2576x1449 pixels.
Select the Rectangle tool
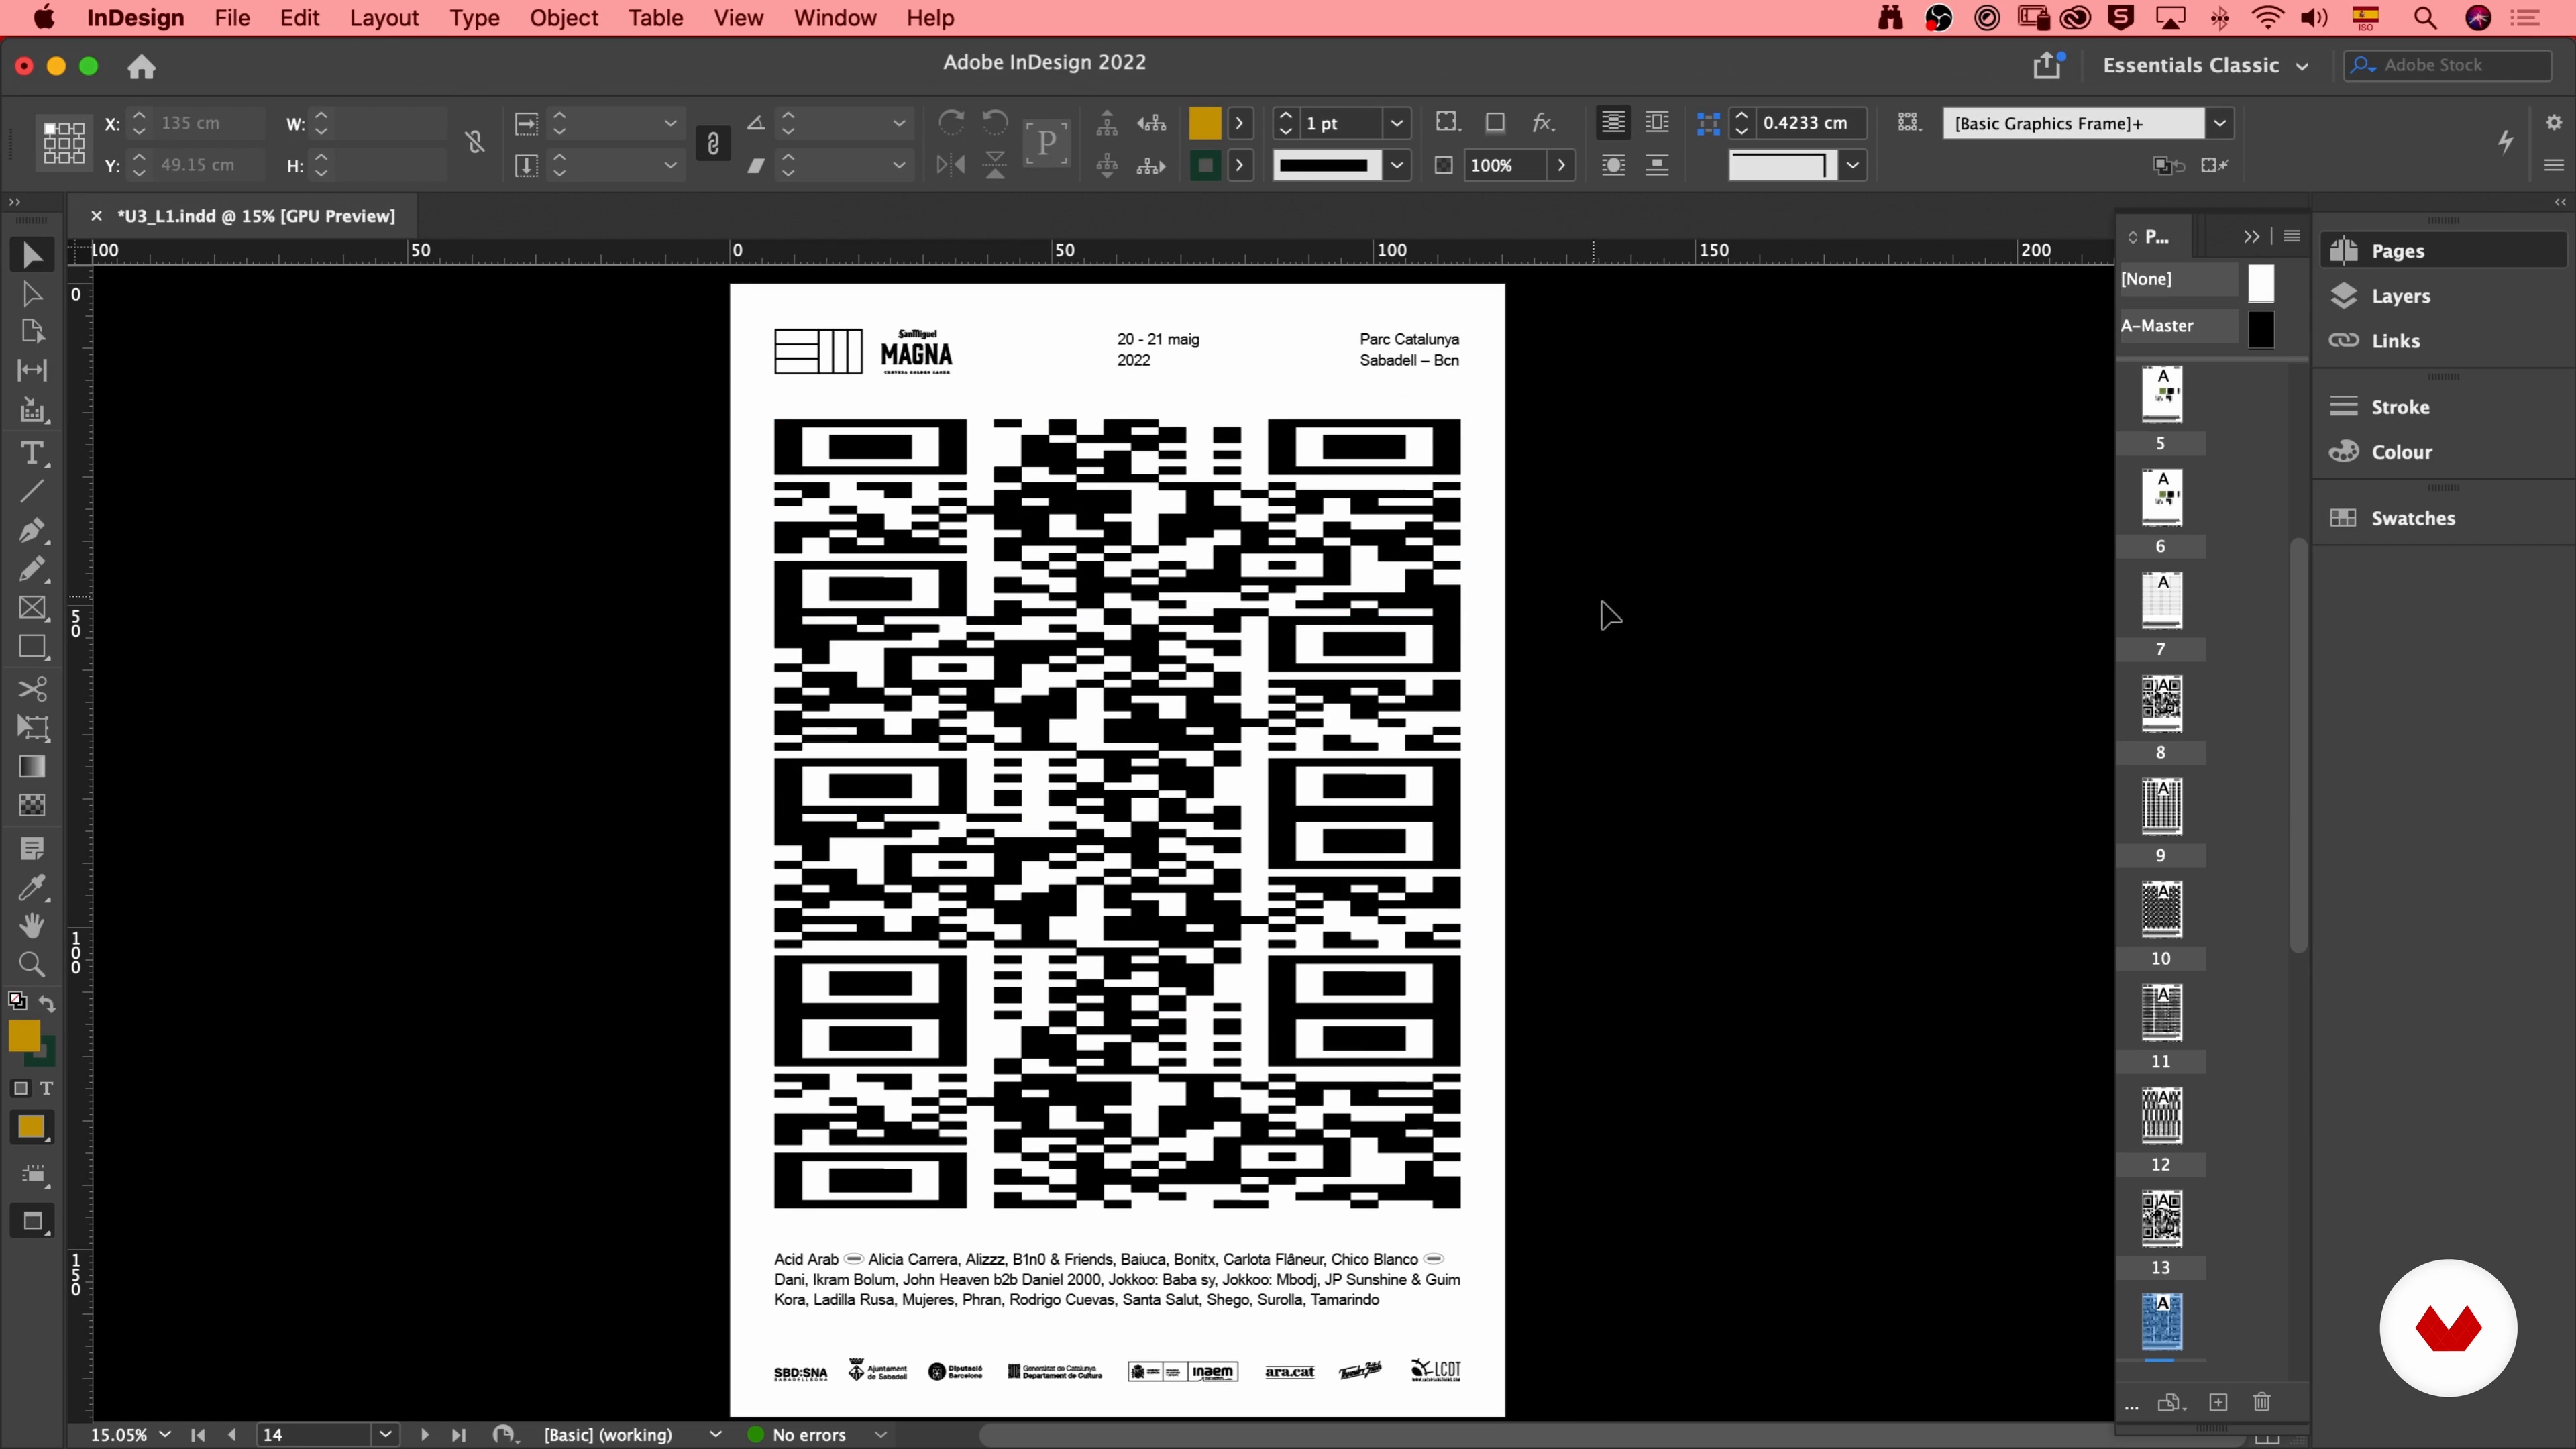(32, 647)
